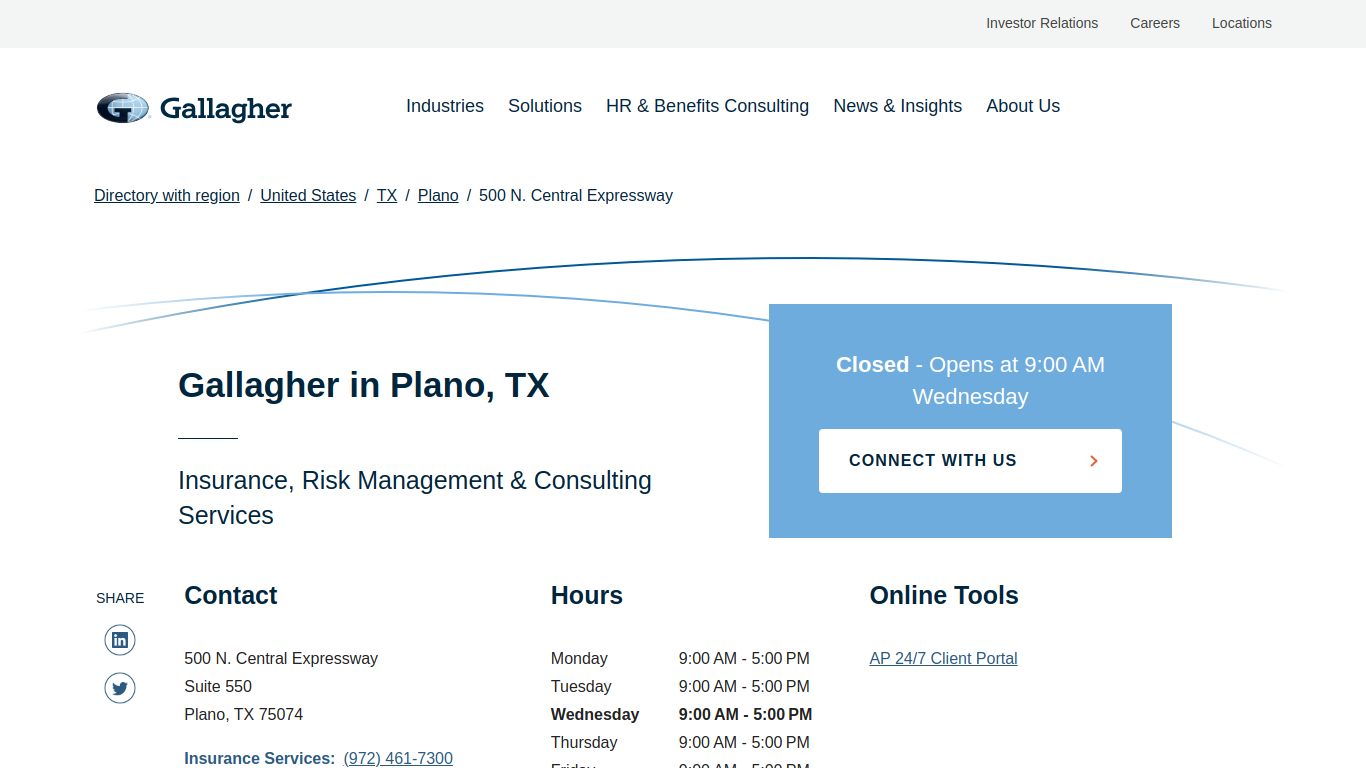1366x768 pixels.
Task: Open the Industries menu
Action: point(445,106)
